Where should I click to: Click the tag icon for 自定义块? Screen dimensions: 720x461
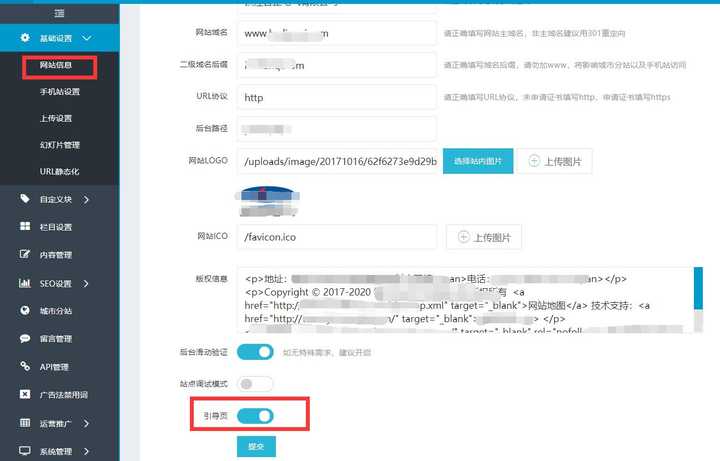[x=25, y=199]
